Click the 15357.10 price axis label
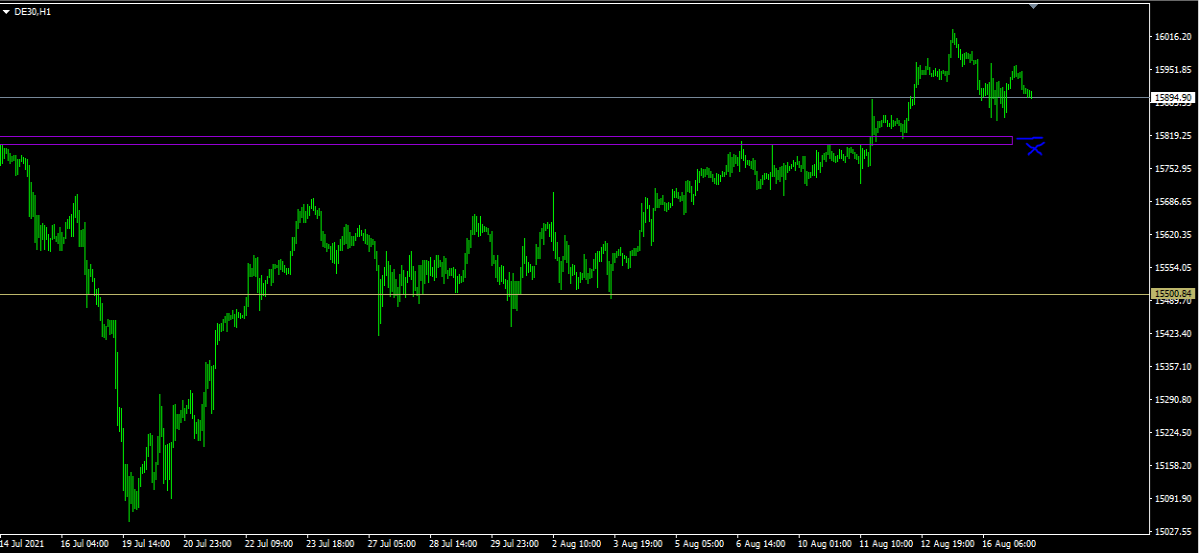1200x553 pixels. [x=1173, y=367]
